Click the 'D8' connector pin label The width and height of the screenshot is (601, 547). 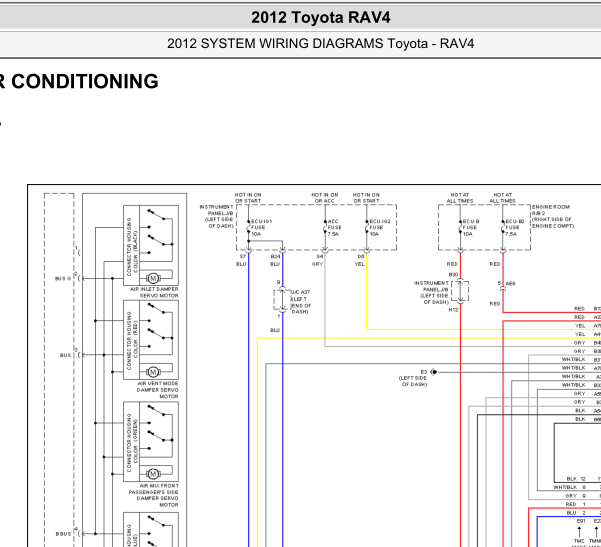tap(361, 256)
